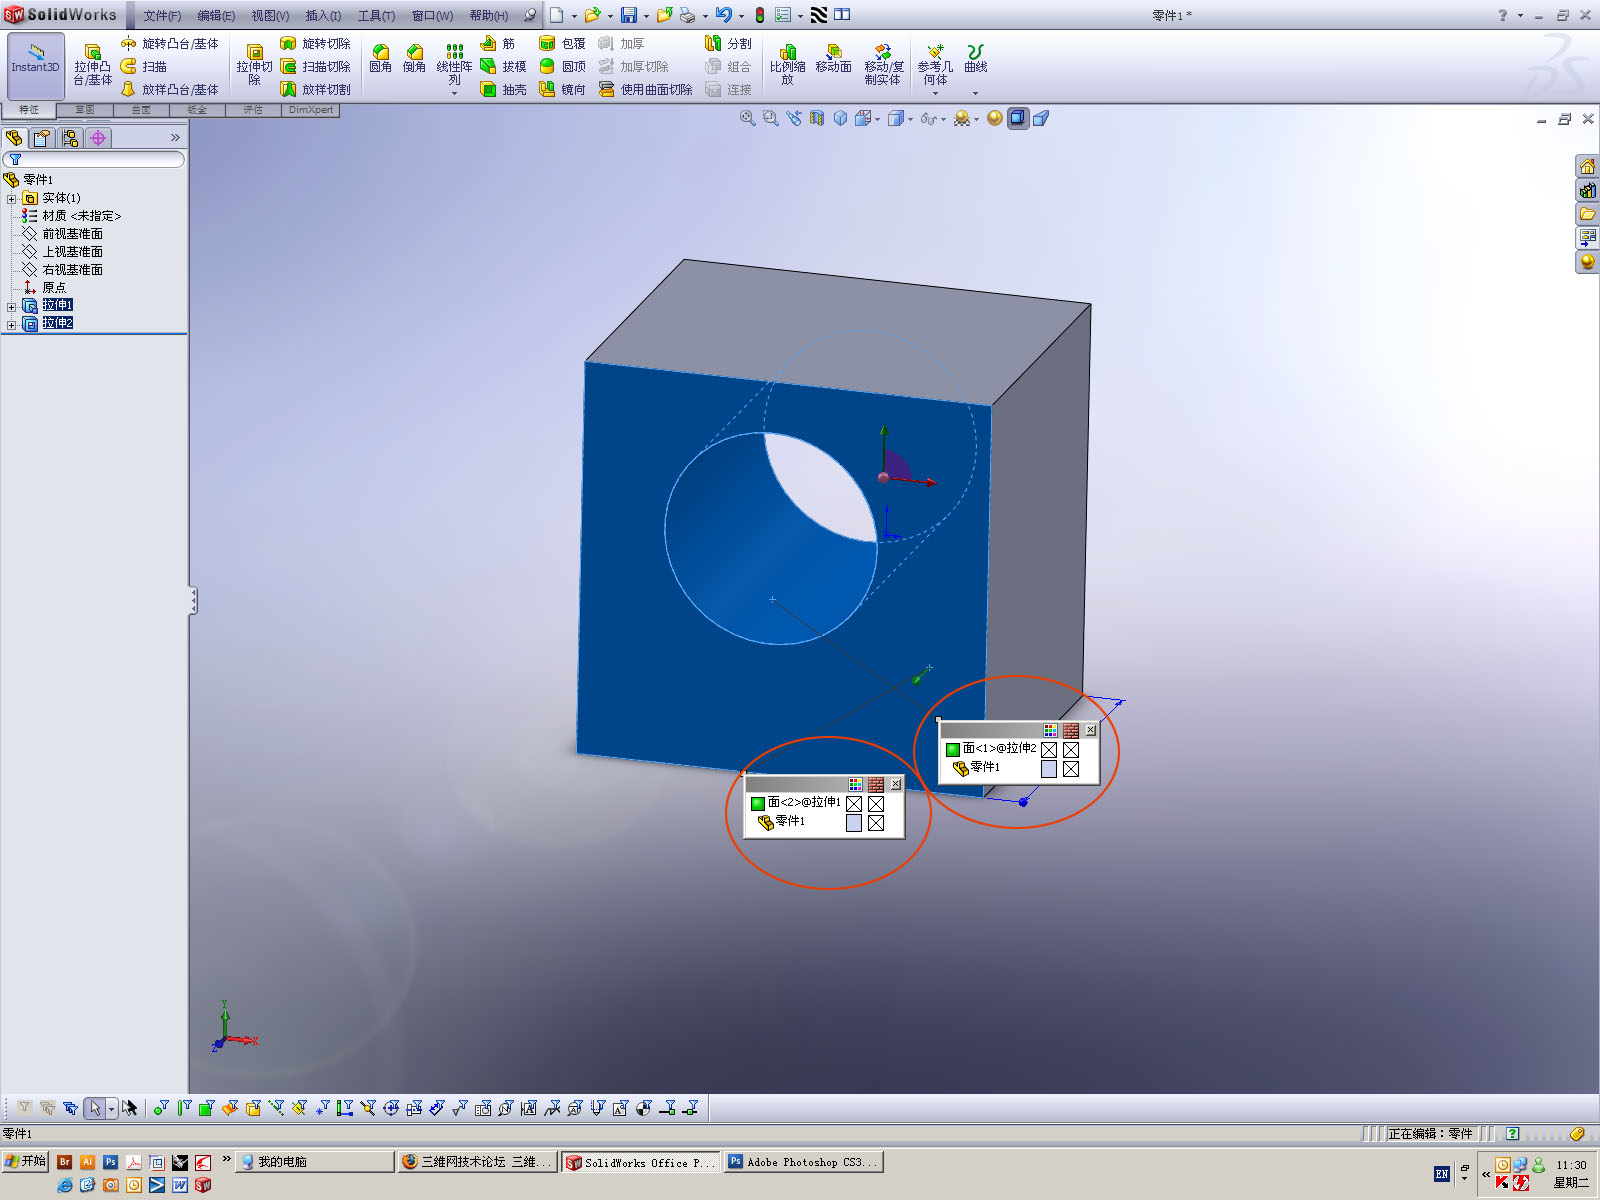Toggle second crossed box on 面<2>@拉伸1 row
Screen dimensions: 1600x1200
pos(876,804)
